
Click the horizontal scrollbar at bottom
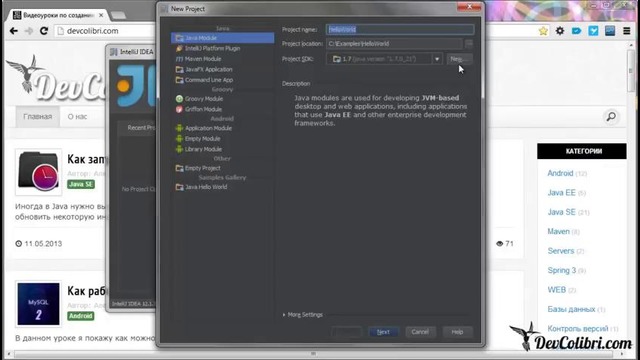pyautogui.click(x=313, y=354)
